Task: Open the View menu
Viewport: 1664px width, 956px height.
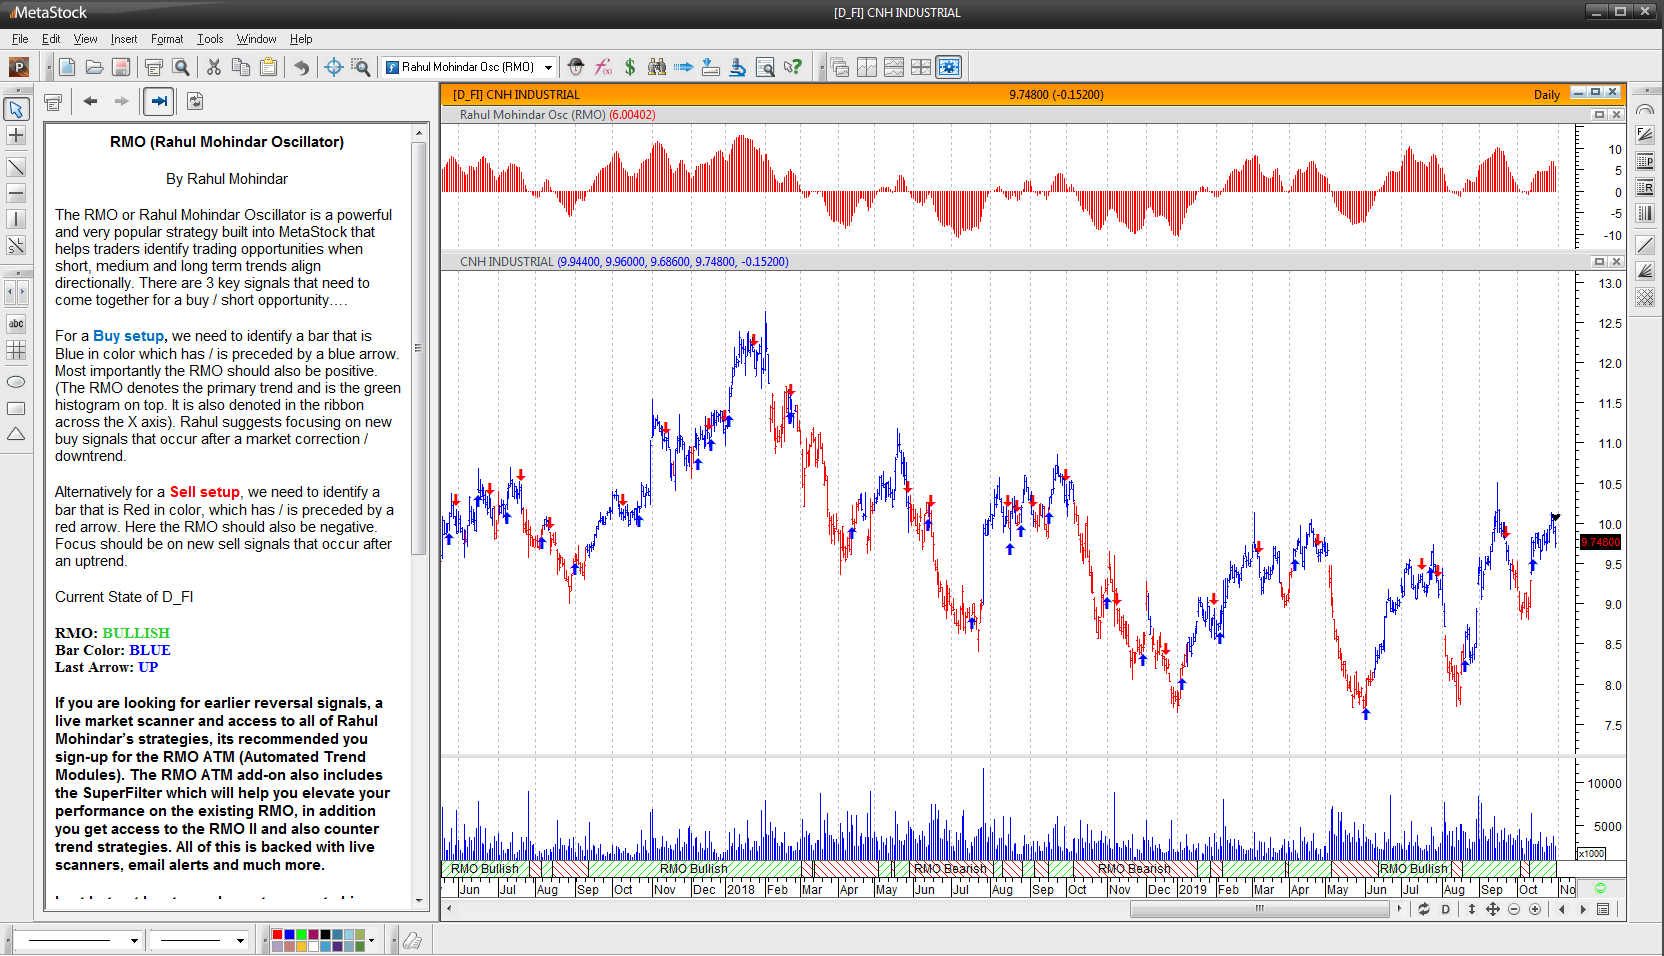Action: (85, 39)
